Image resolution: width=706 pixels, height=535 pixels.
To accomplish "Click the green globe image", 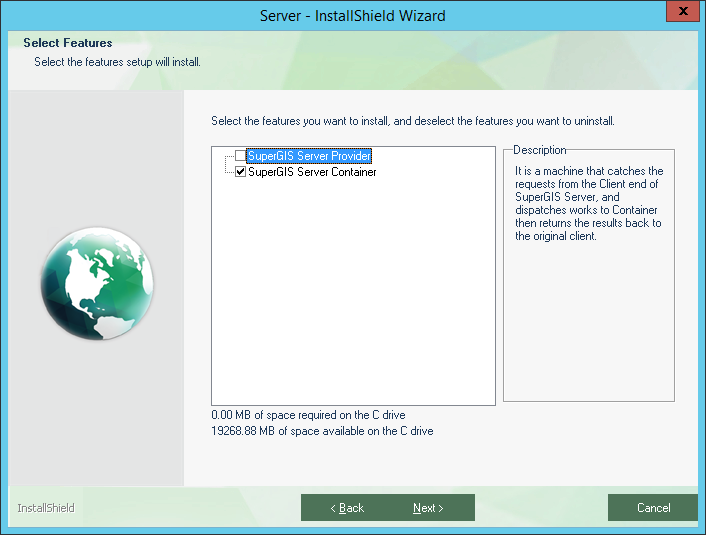I will coord(97,283).
